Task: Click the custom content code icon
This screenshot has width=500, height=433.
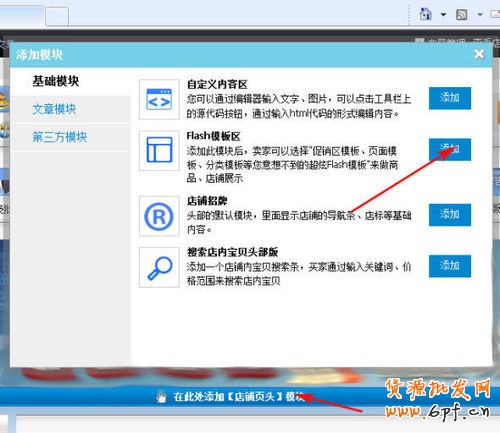Action: 159,99
